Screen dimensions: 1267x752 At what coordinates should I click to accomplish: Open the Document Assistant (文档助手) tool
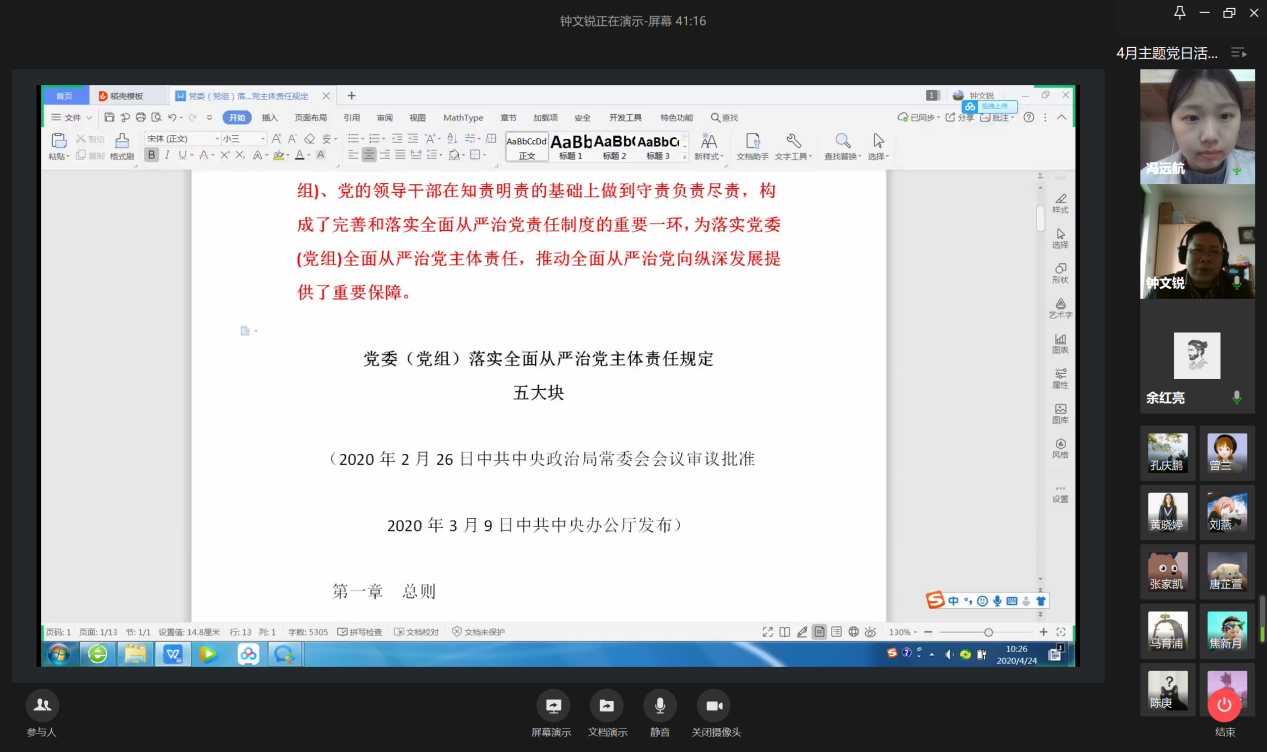[x=752, y=141]
